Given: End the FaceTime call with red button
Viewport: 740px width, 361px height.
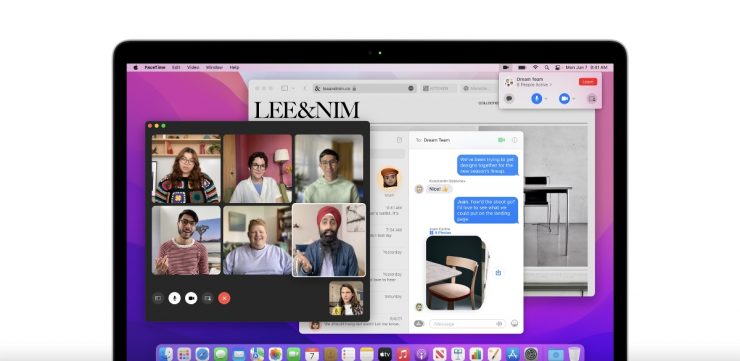Looking at the screenshot, I should pos(224,298).
